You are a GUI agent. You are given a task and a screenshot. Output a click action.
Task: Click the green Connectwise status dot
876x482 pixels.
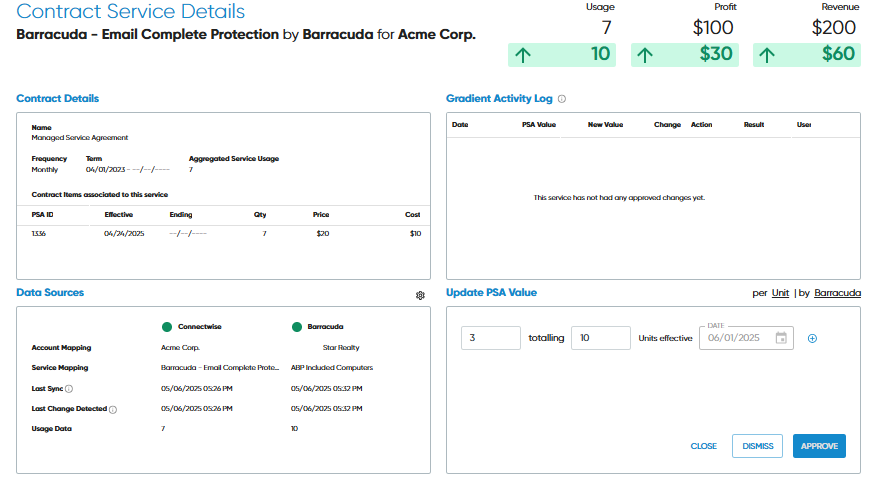tap(166, 327)
